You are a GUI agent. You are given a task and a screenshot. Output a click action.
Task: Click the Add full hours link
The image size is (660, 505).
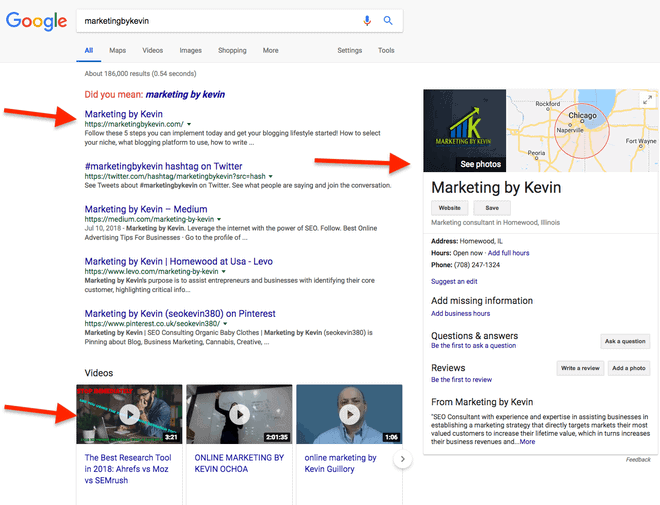click(508, 253)
